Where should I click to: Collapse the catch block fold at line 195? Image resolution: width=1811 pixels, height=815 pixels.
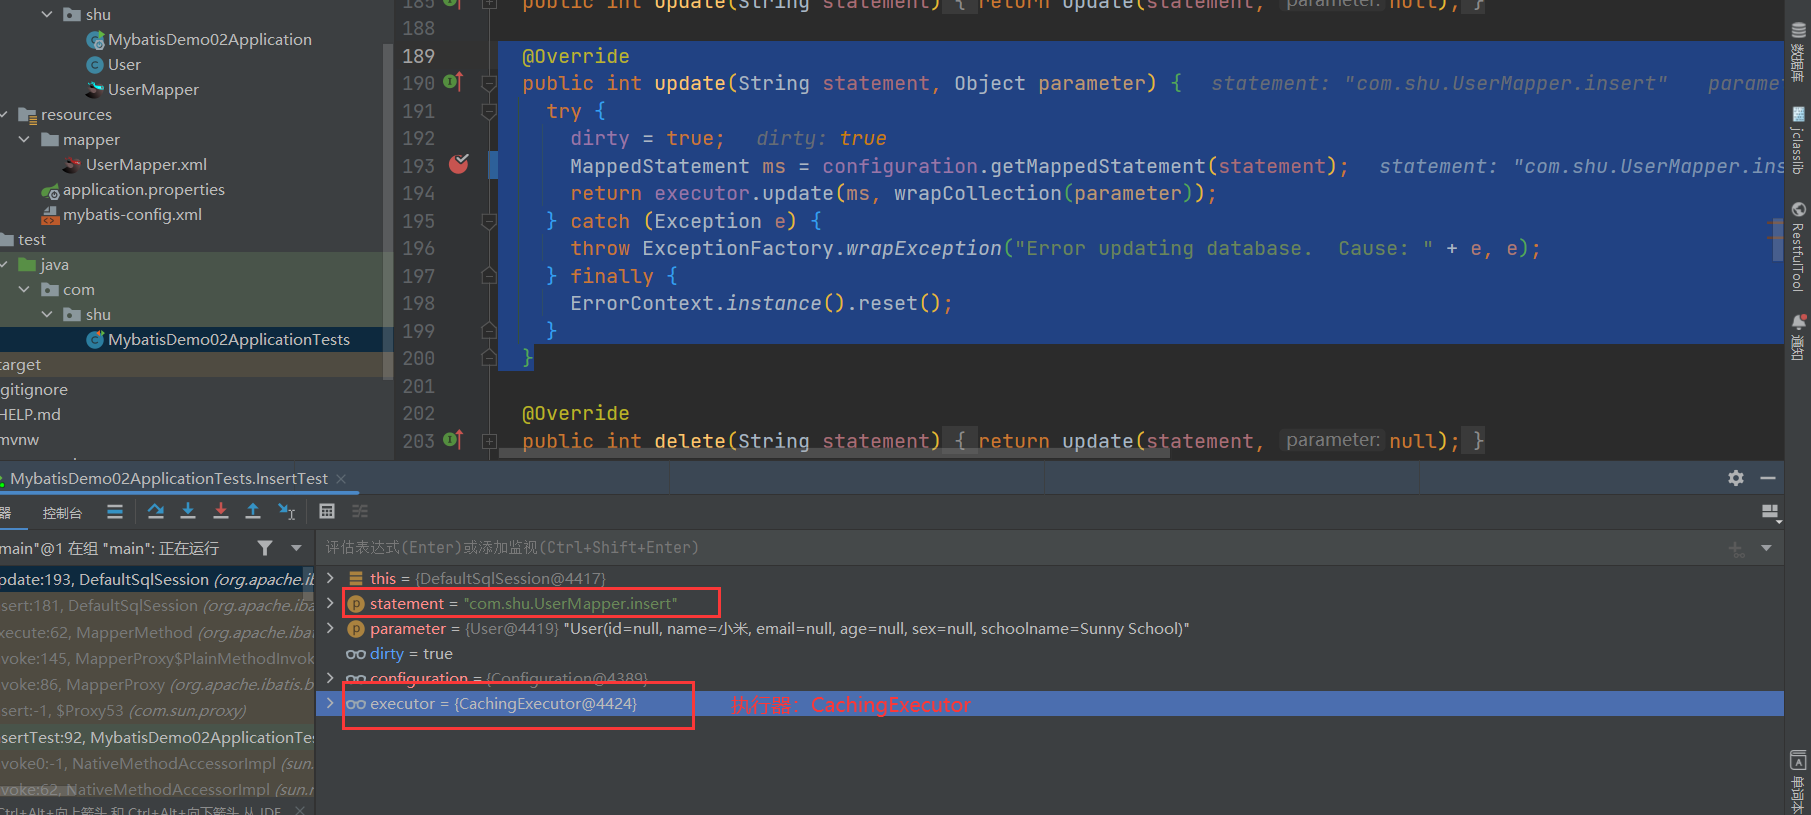tap(489, 221)
